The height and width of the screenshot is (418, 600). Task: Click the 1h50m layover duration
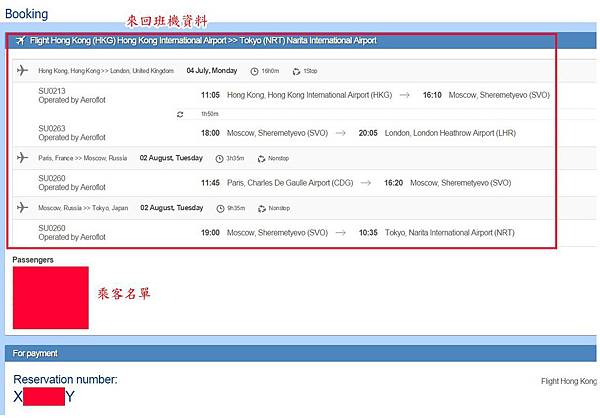point(210,114)
